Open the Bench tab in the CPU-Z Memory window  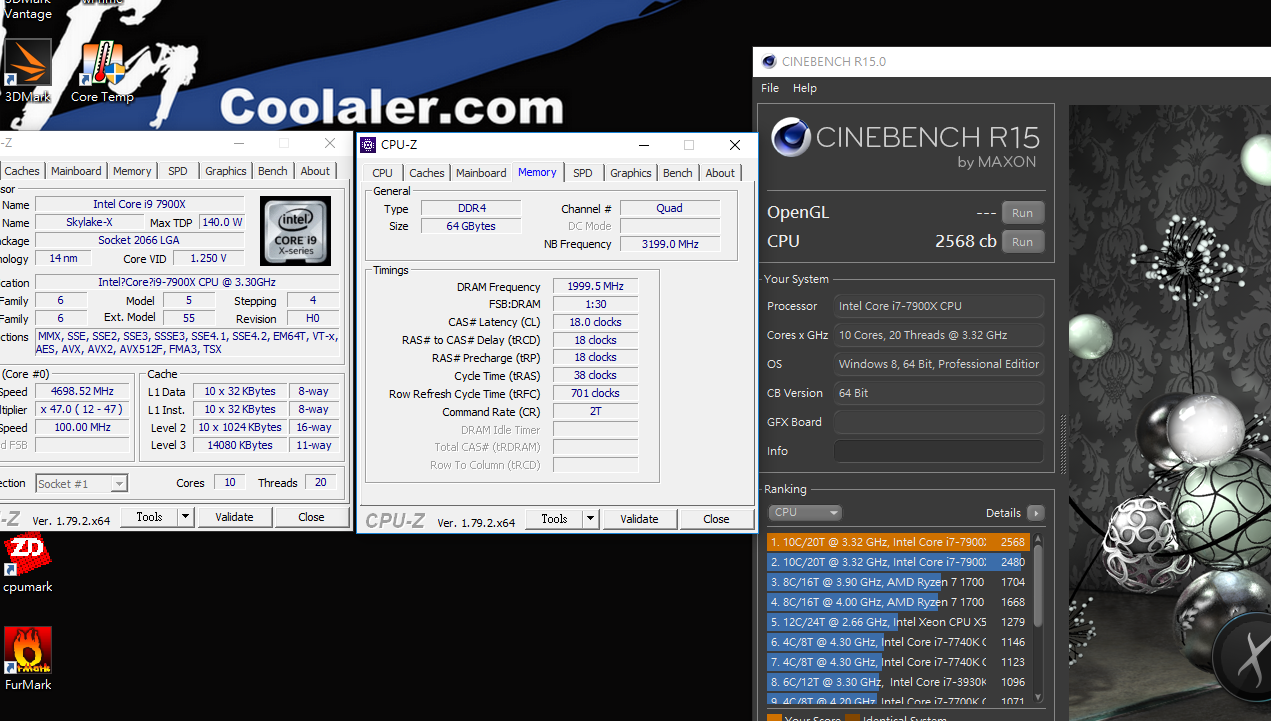[678, 173]
